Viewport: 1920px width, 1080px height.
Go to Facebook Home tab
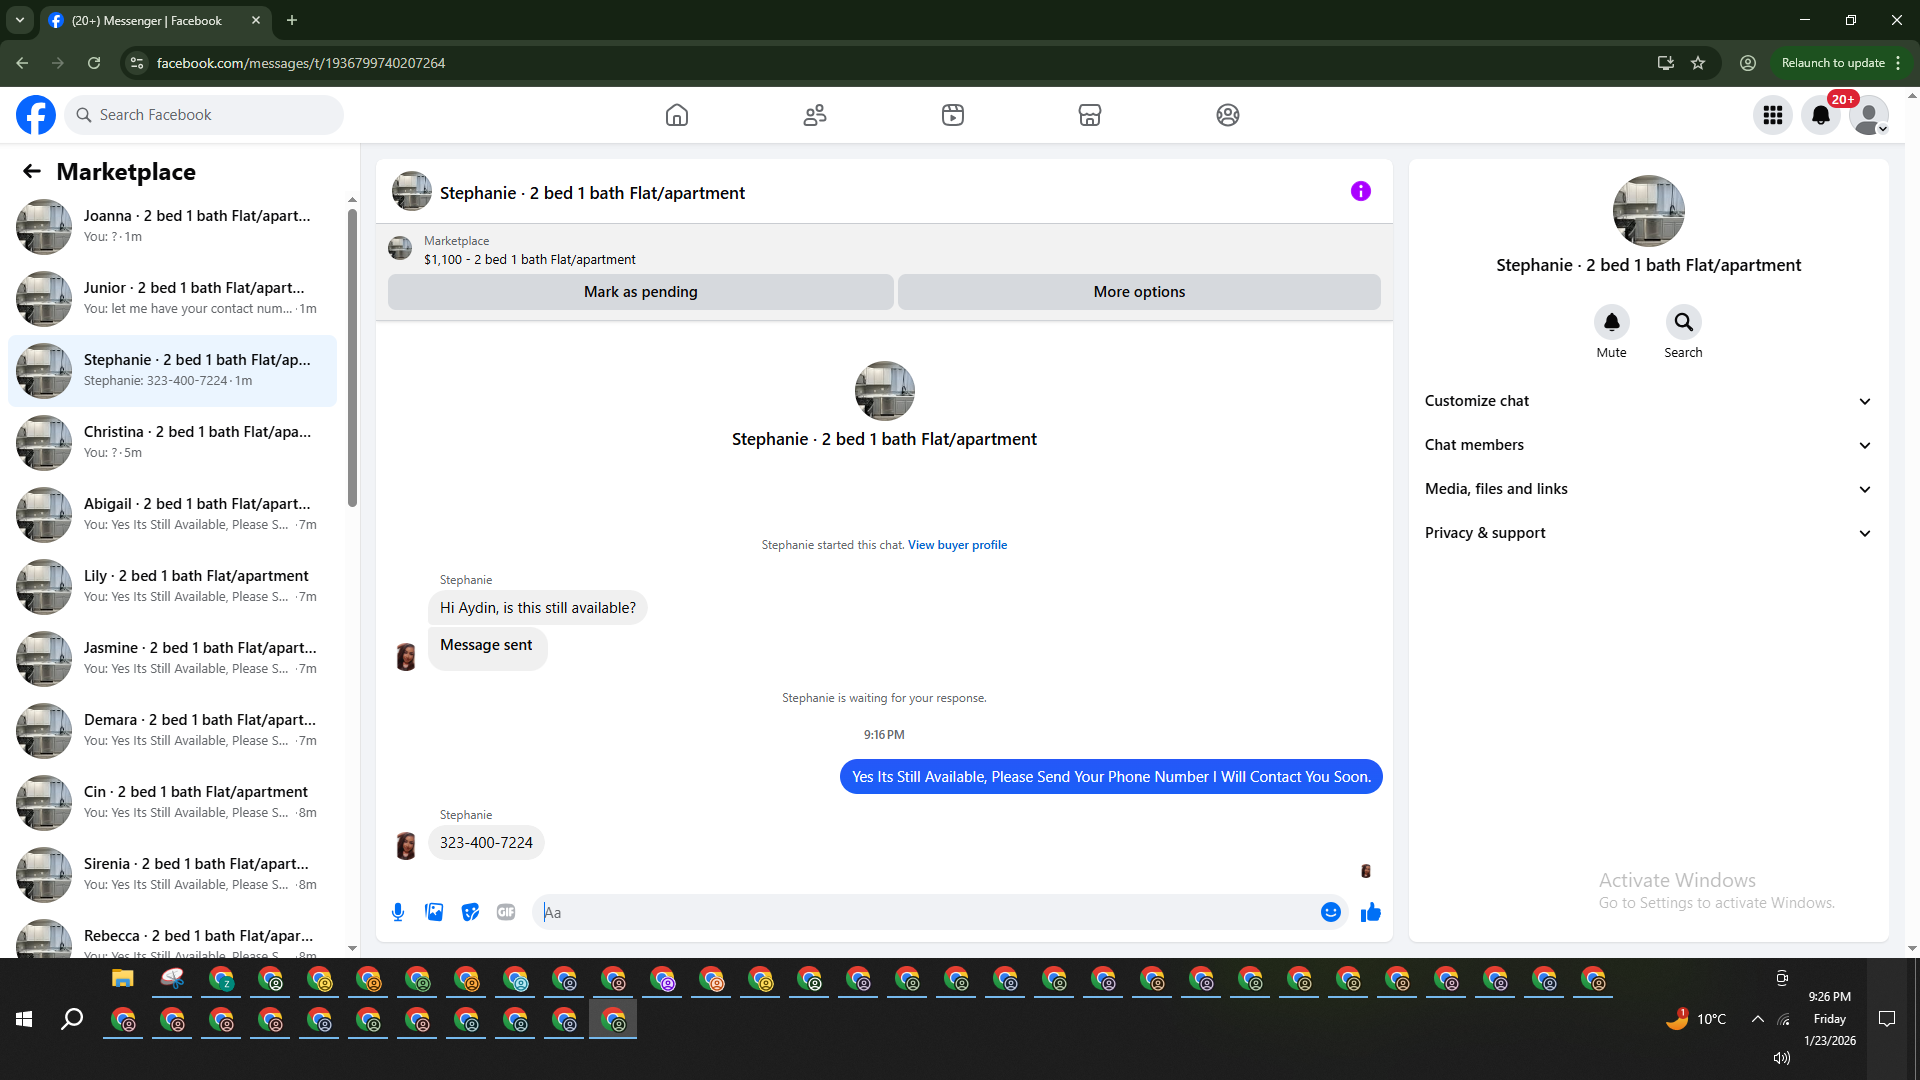677,115
